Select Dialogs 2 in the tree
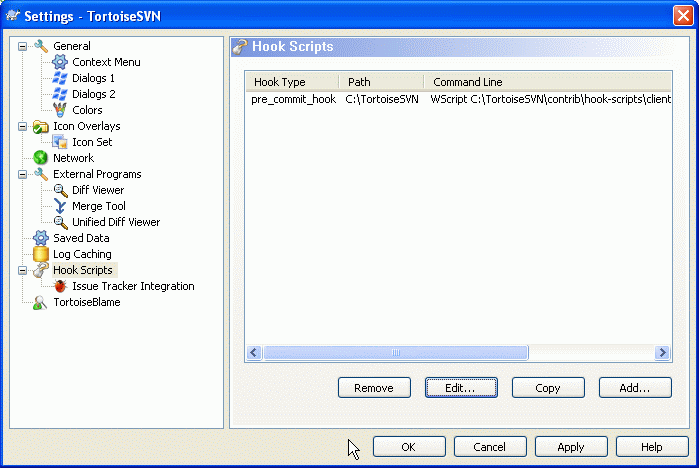 point(94,94)
